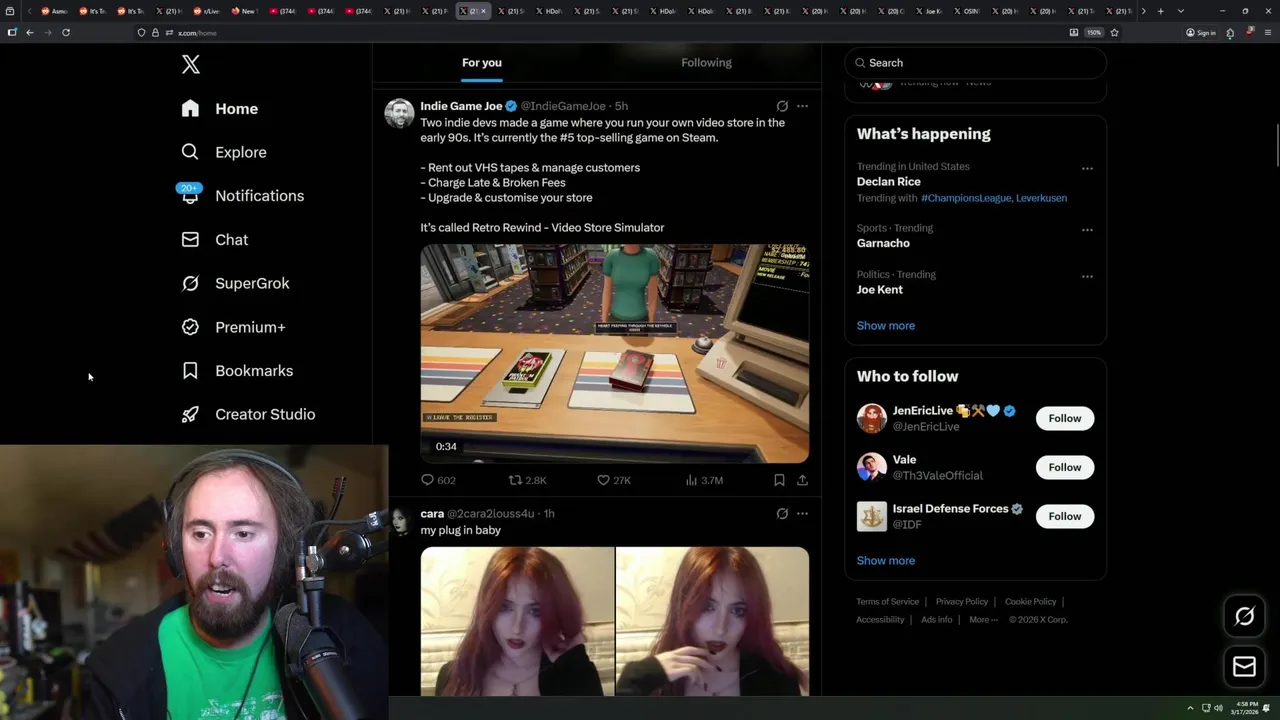Open the Explore search icon

[190, 152]
